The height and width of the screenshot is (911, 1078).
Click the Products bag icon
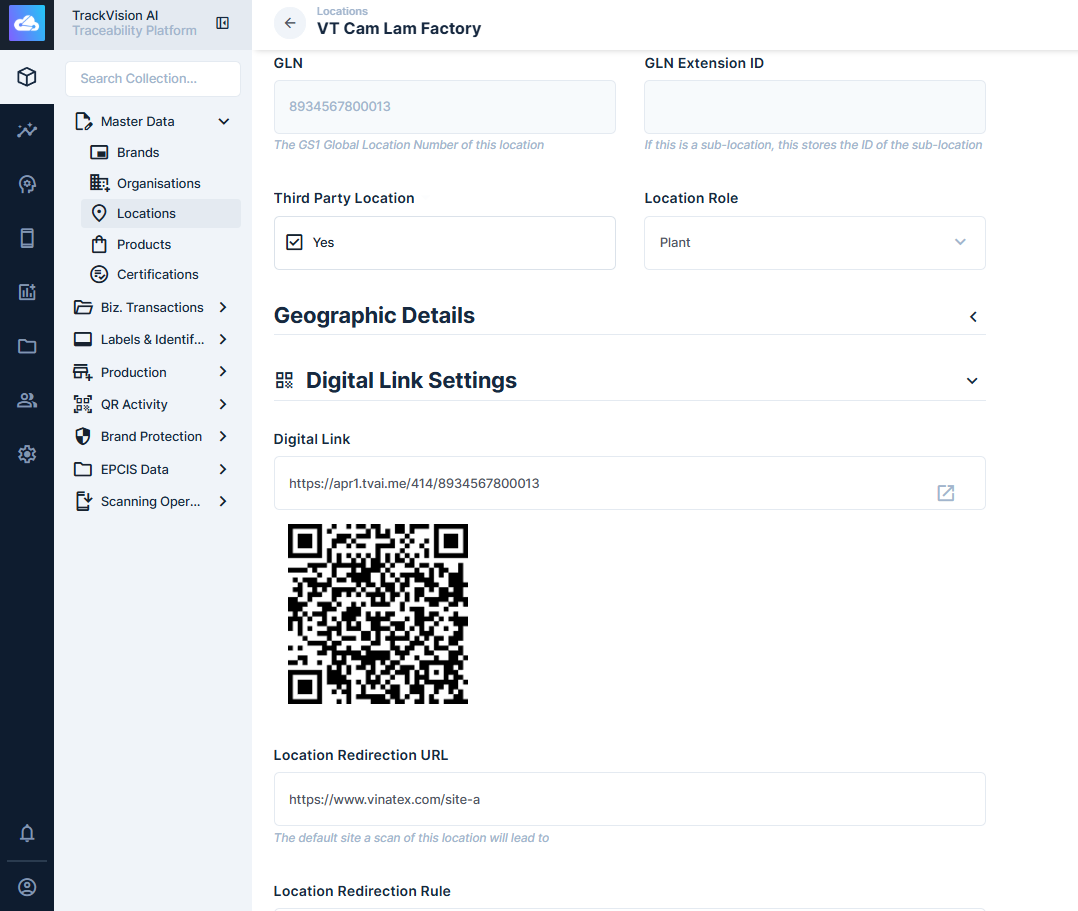click(99, 244)
